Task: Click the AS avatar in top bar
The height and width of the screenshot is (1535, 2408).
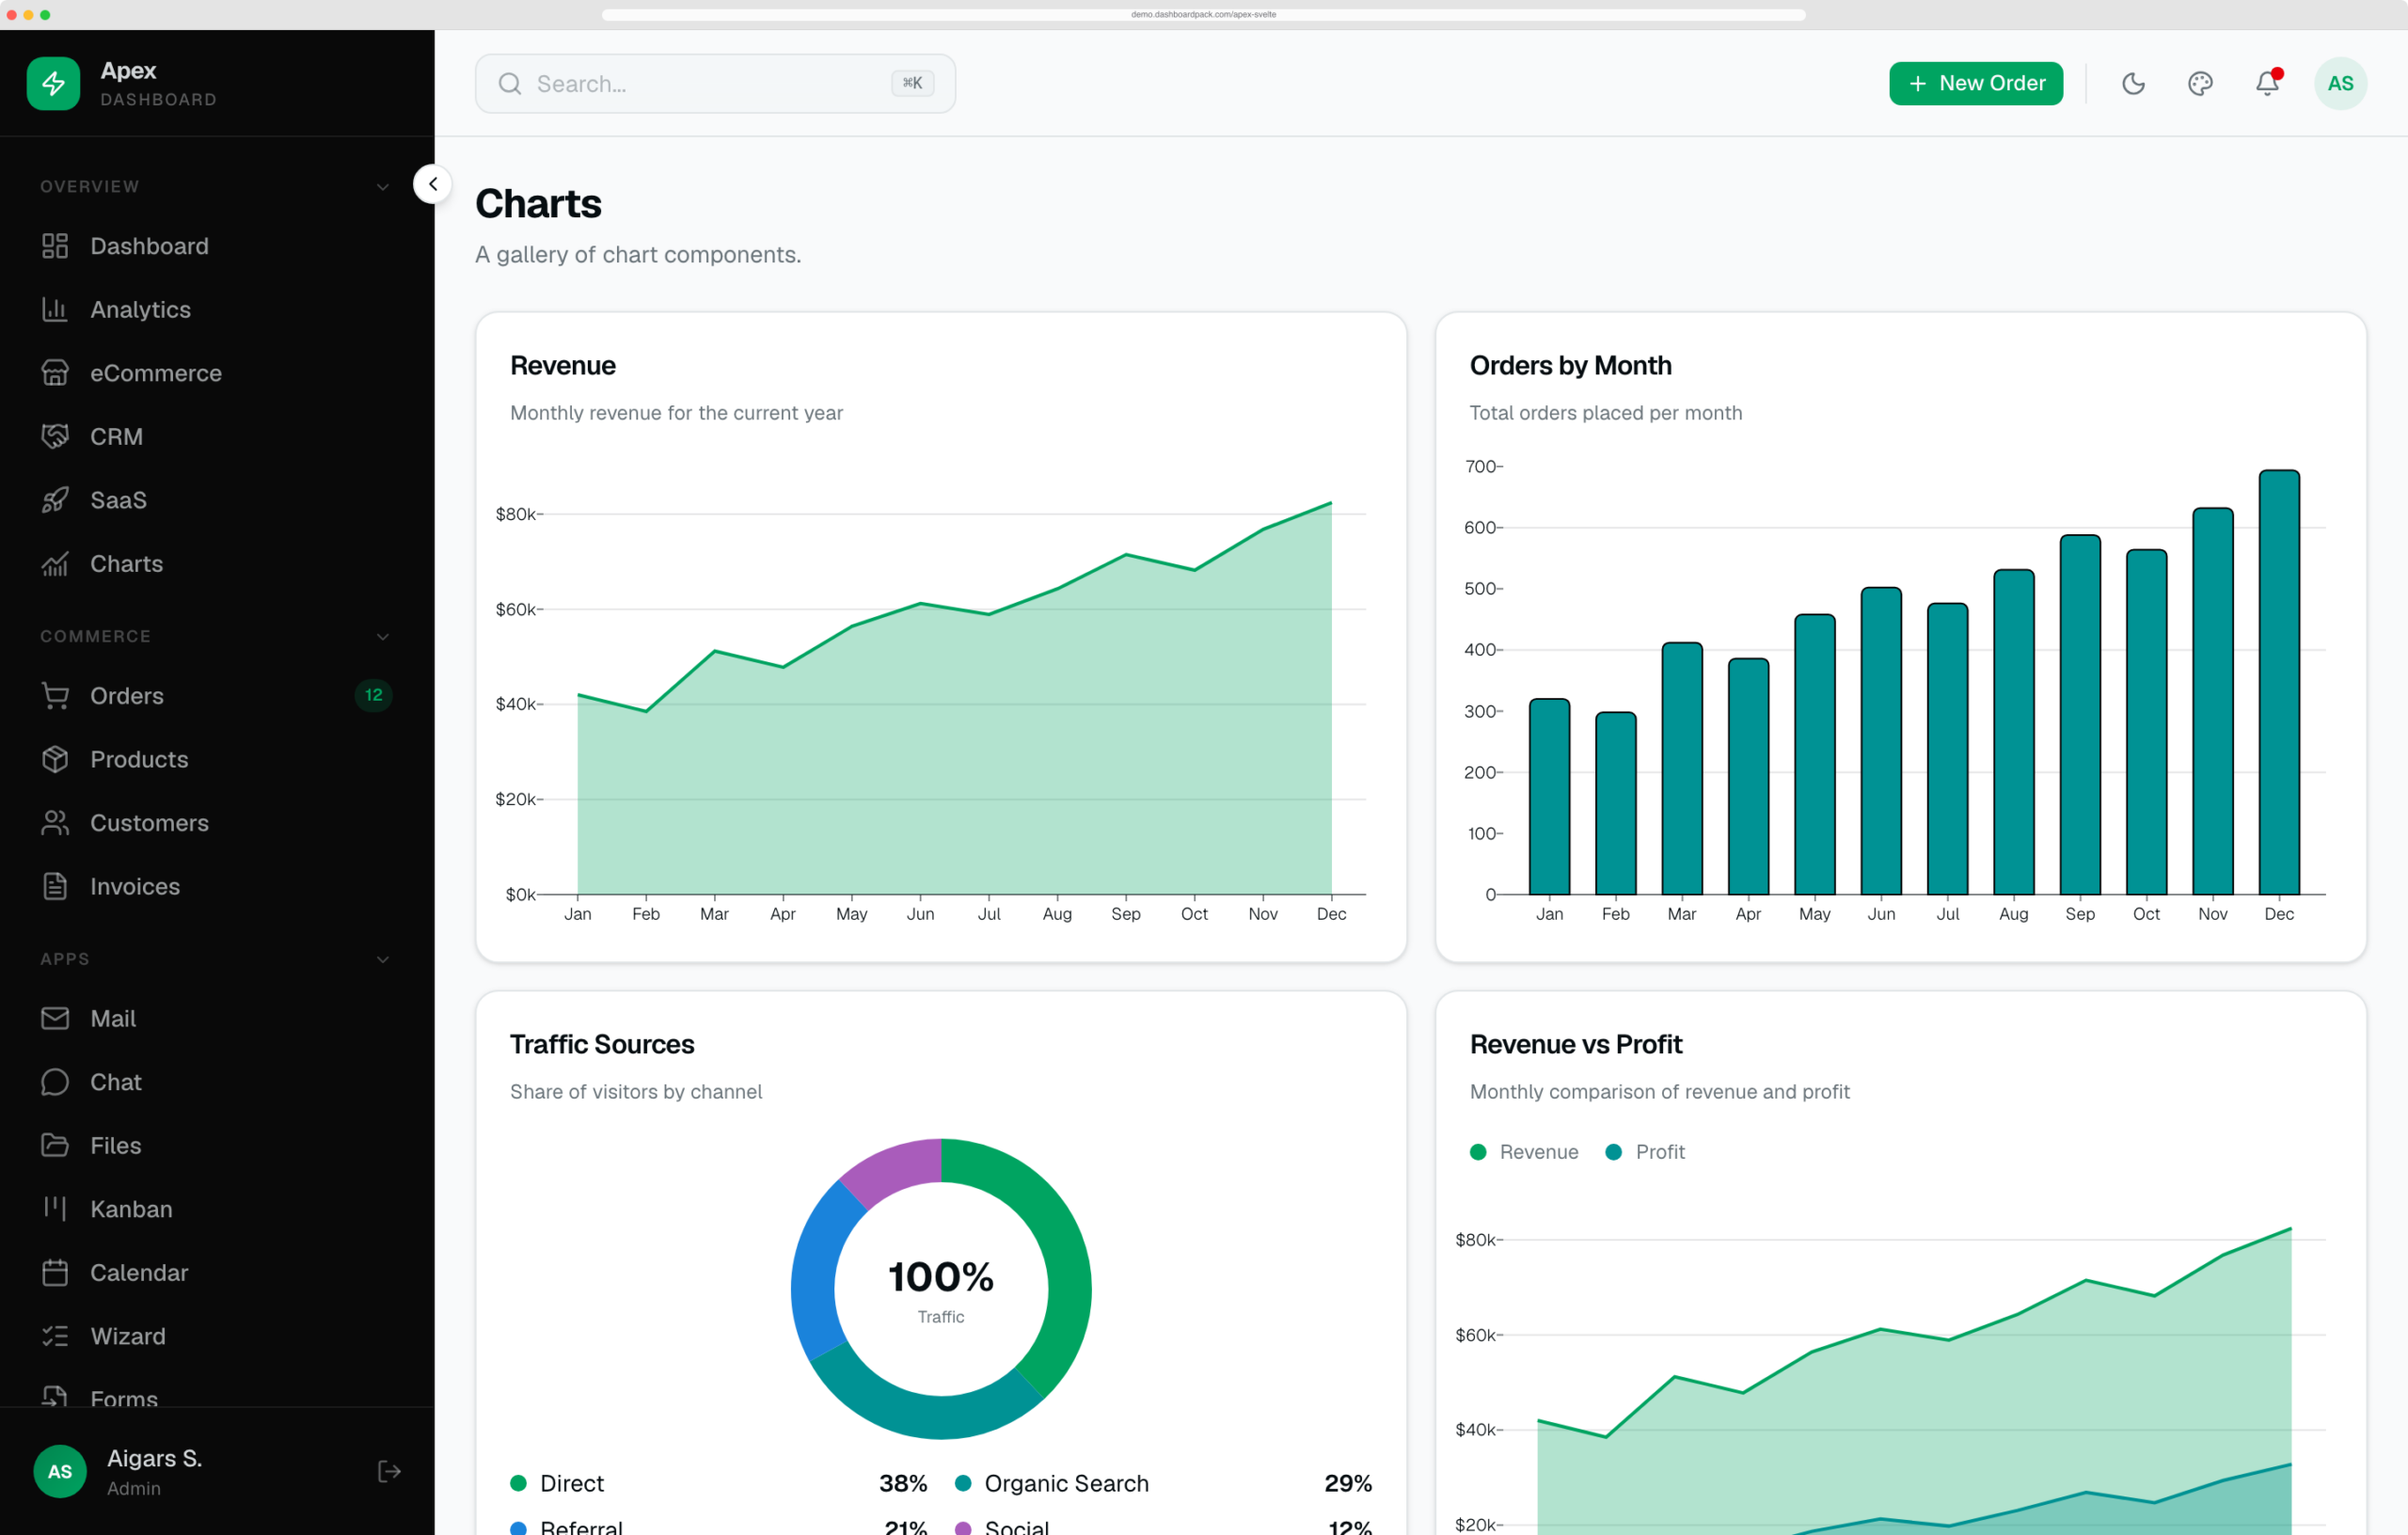Action: tap(2340, 83)
